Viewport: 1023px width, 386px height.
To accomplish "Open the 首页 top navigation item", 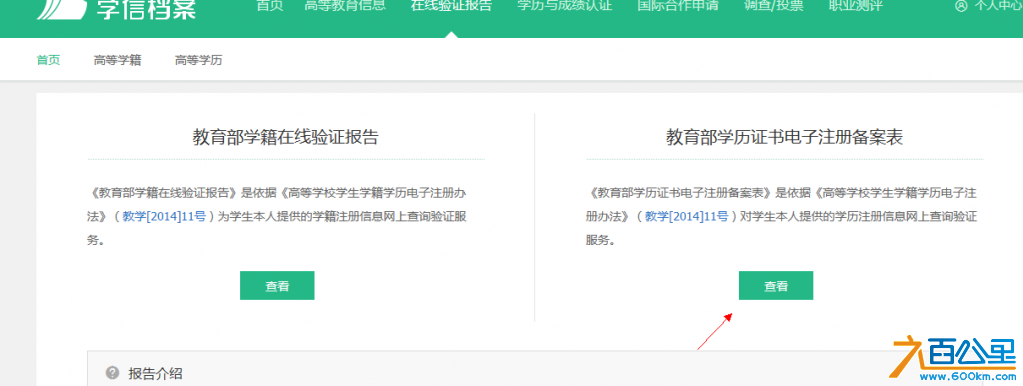I will pyautogui.click(x=269, y=6).
